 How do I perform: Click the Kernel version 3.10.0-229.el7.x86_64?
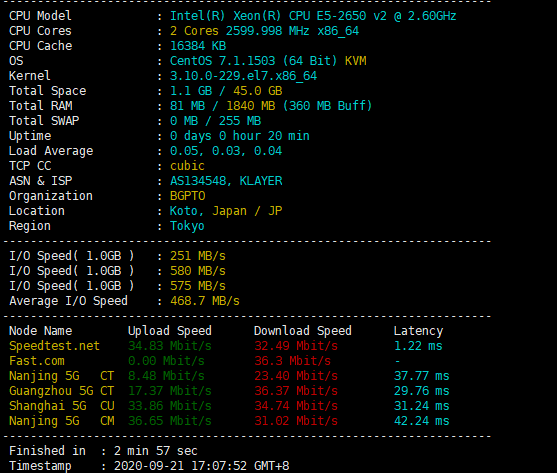243,76
